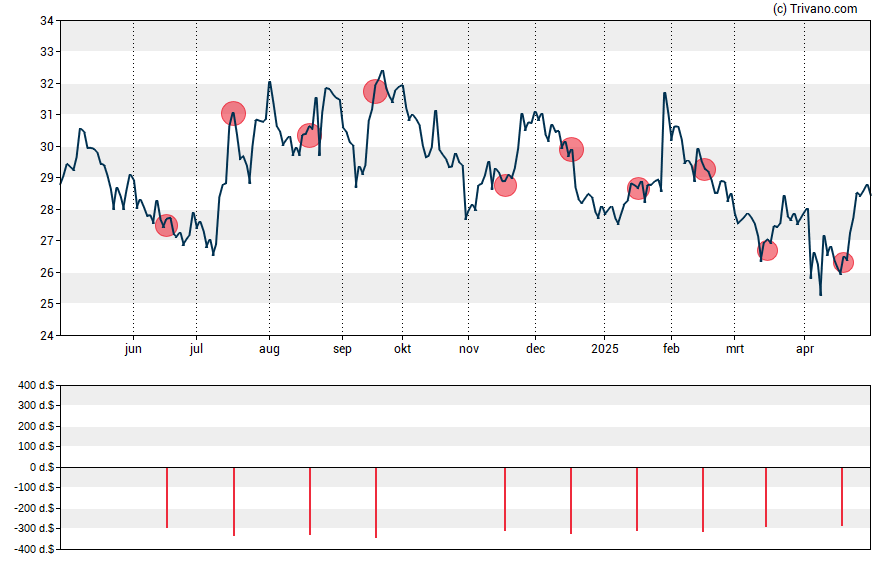Click the red dividend bar in July
Screen dimensions: 888x565
[234, 502]
